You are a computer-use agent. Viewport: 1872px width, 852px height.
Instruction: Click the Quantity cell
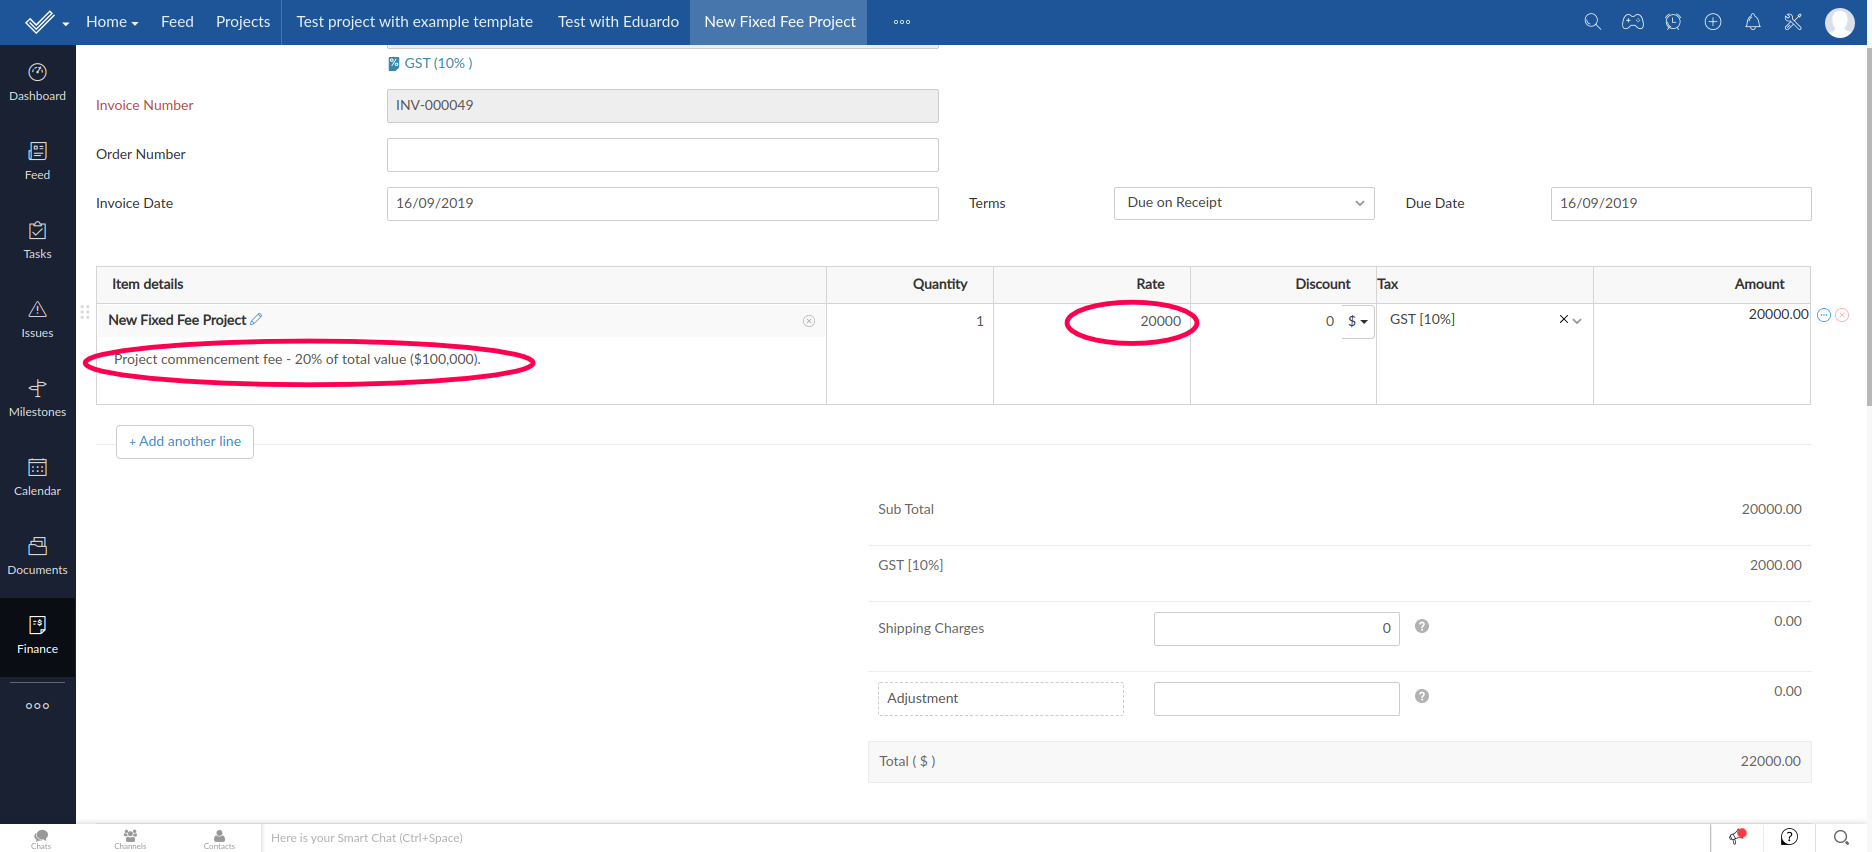(x=910, y=321)
